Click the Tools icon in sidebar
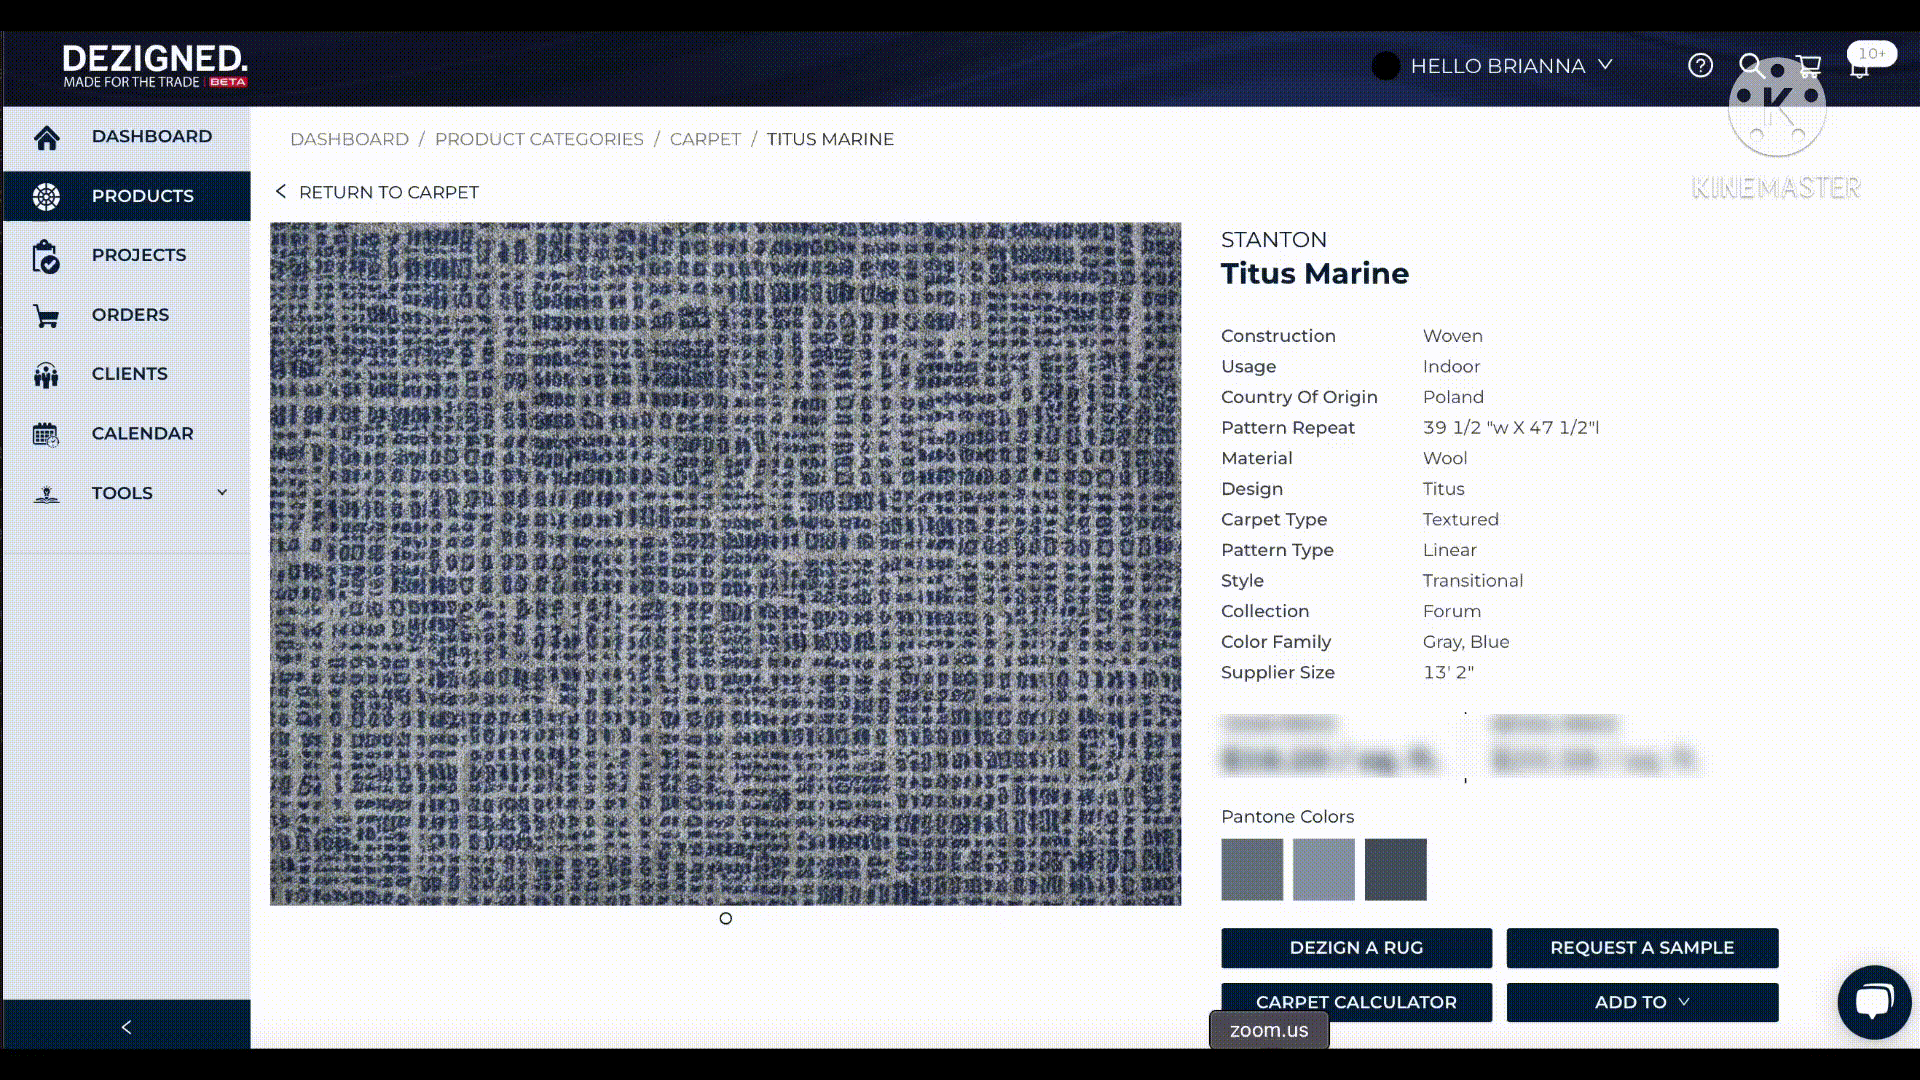This screenshot has height=1080, width=1920. coord(46,494)
